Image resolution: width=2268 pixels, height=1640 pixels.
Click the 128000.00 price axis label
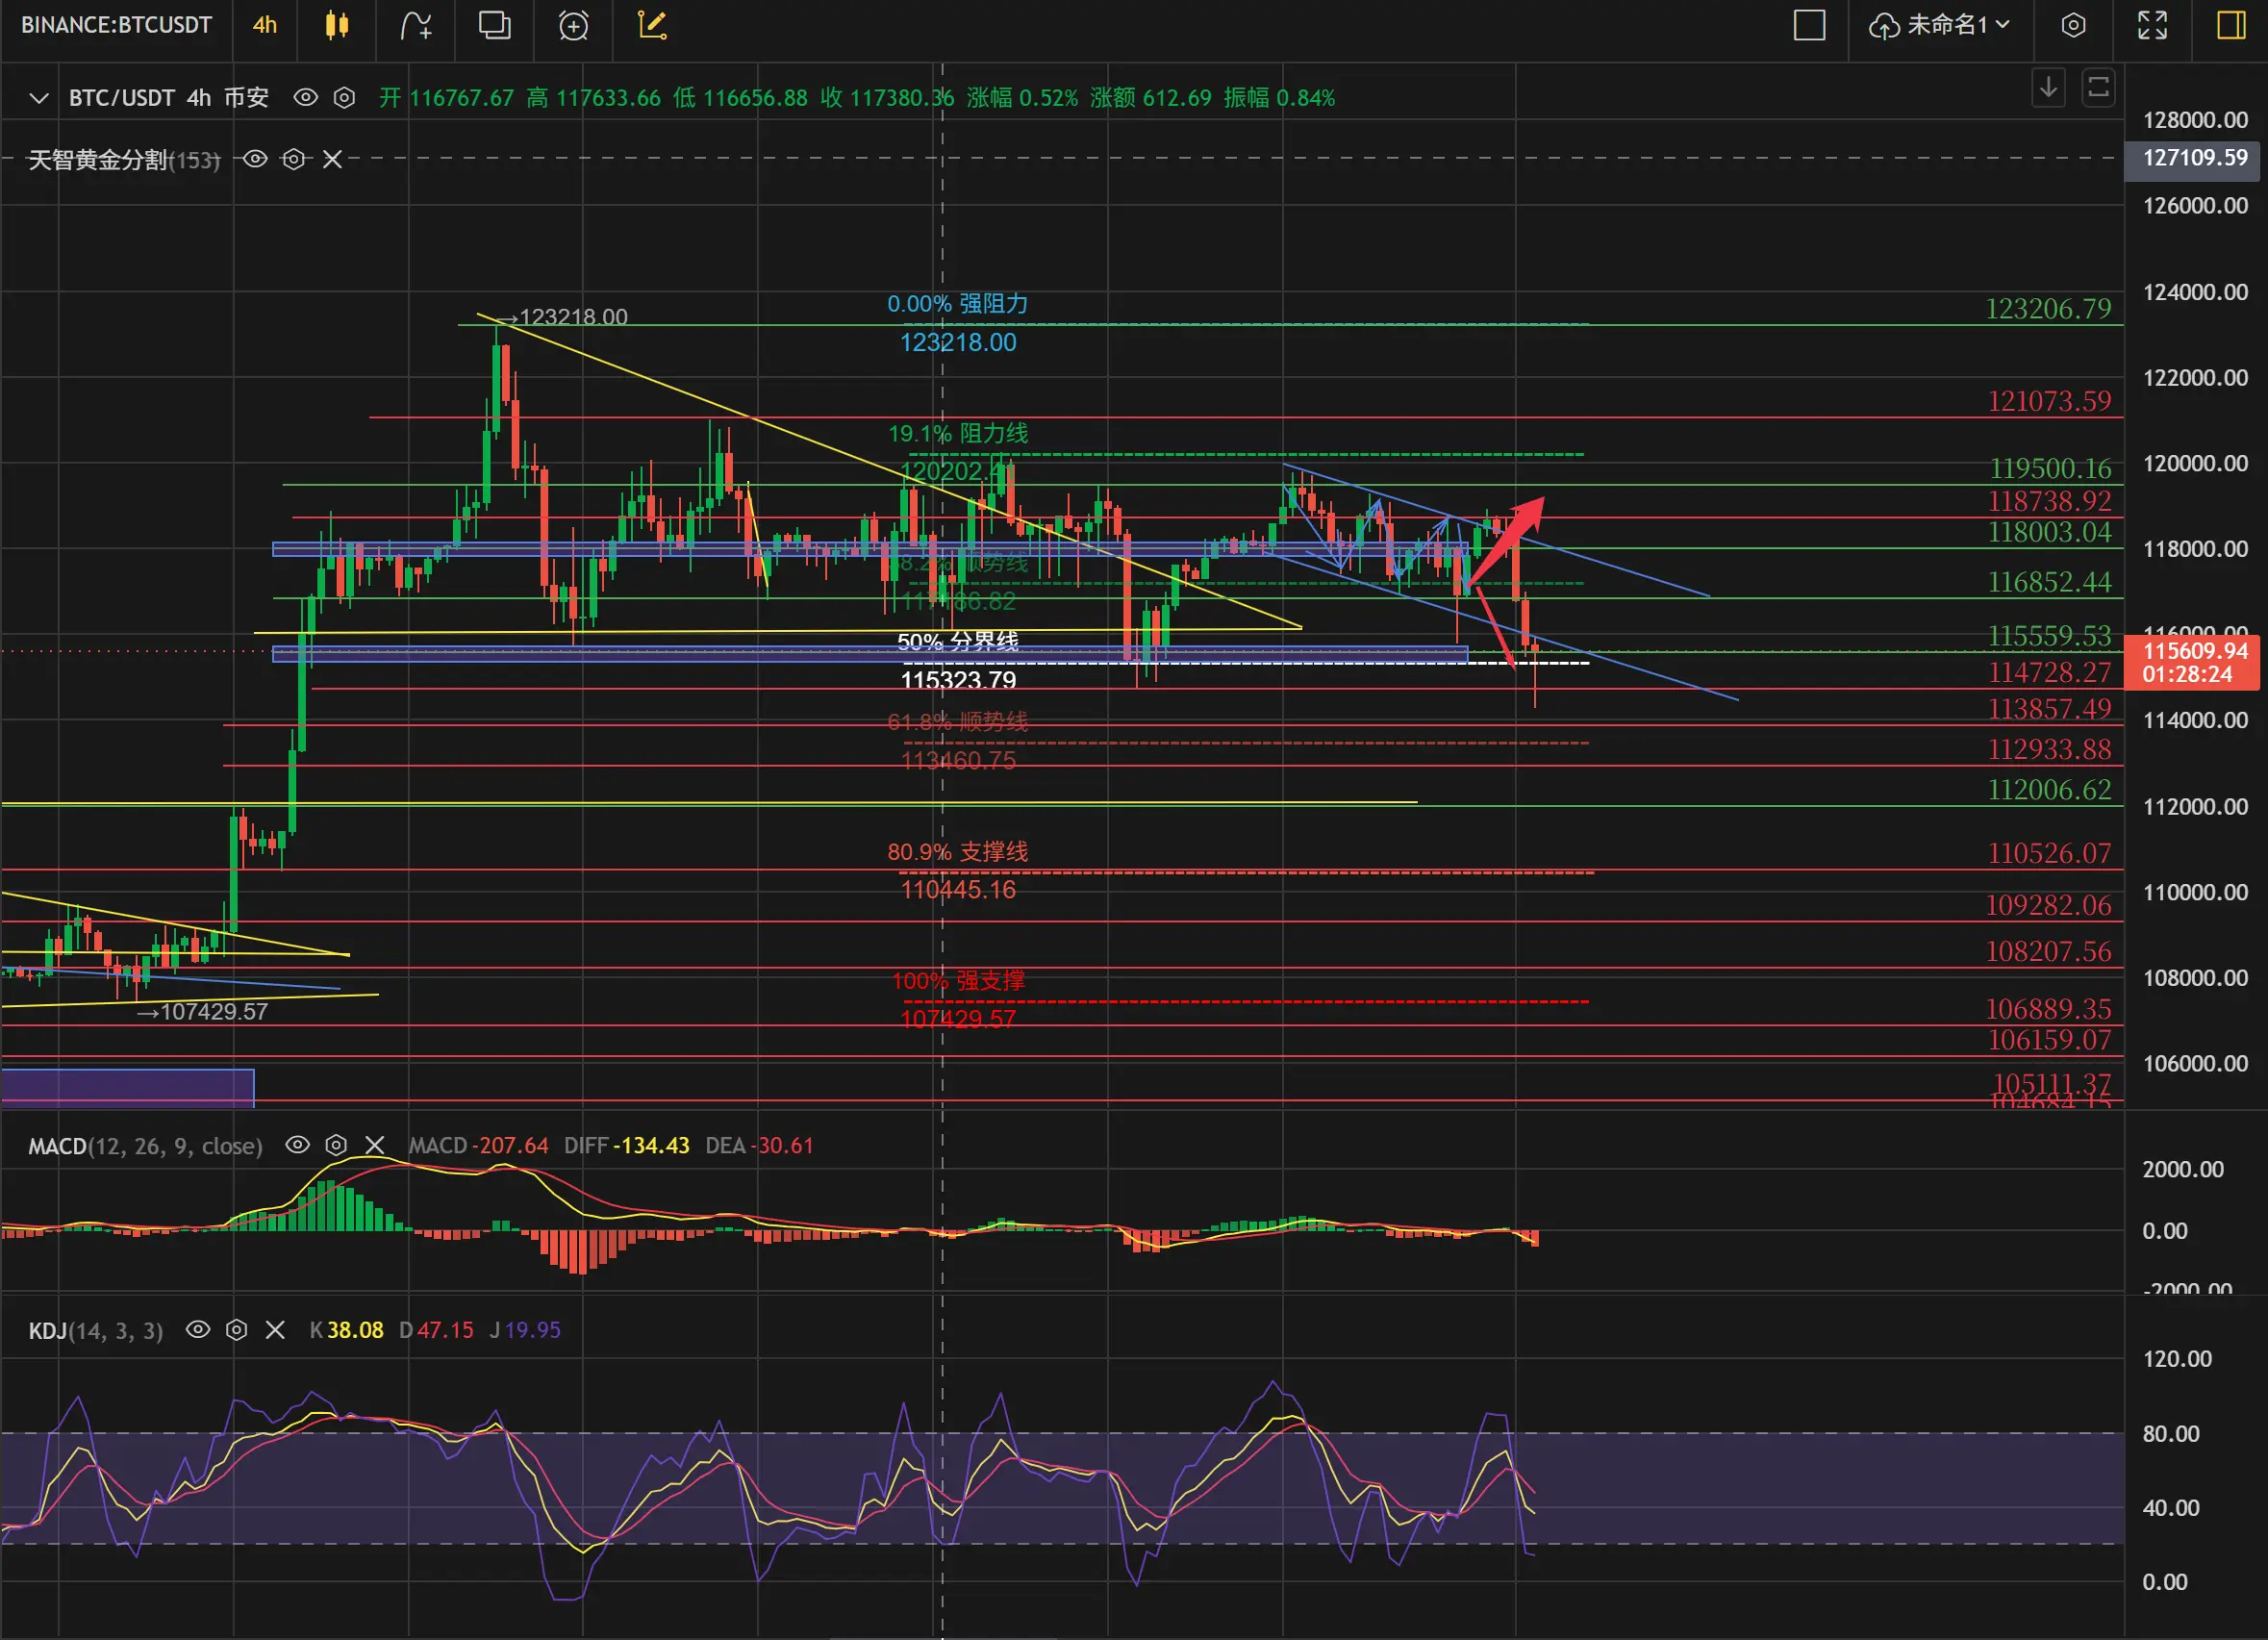tap(2194, 120)
